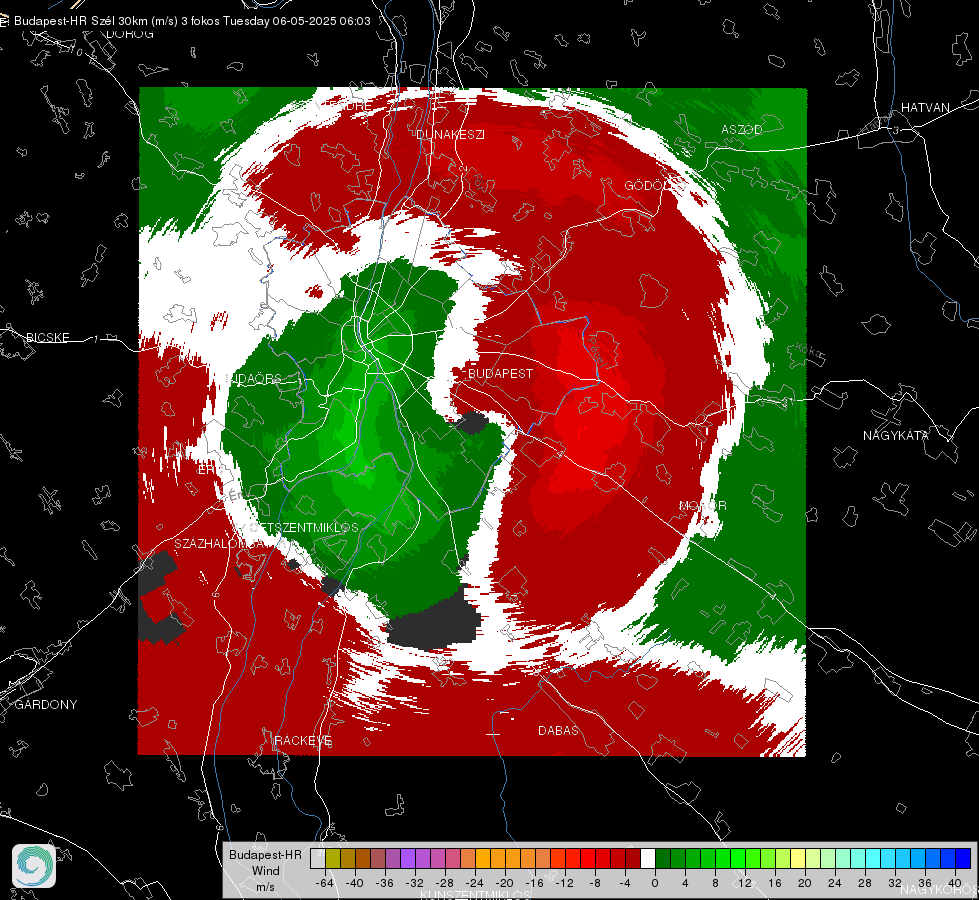This screenshot has width=979, height=900.
Task: Select the -64 value on the legend scale
Action: pyautogui.click(x=324, y=883)
